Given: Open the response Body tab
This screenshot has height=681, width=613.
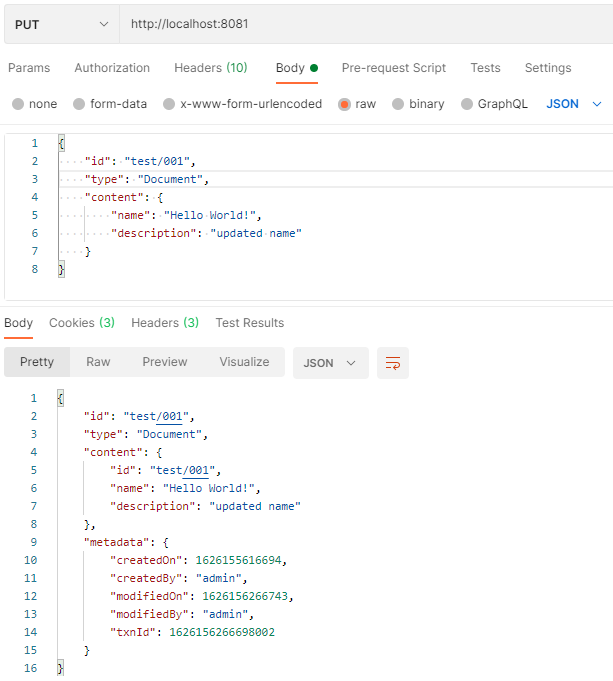Looking at the screenshot, I should pos(19,323).
